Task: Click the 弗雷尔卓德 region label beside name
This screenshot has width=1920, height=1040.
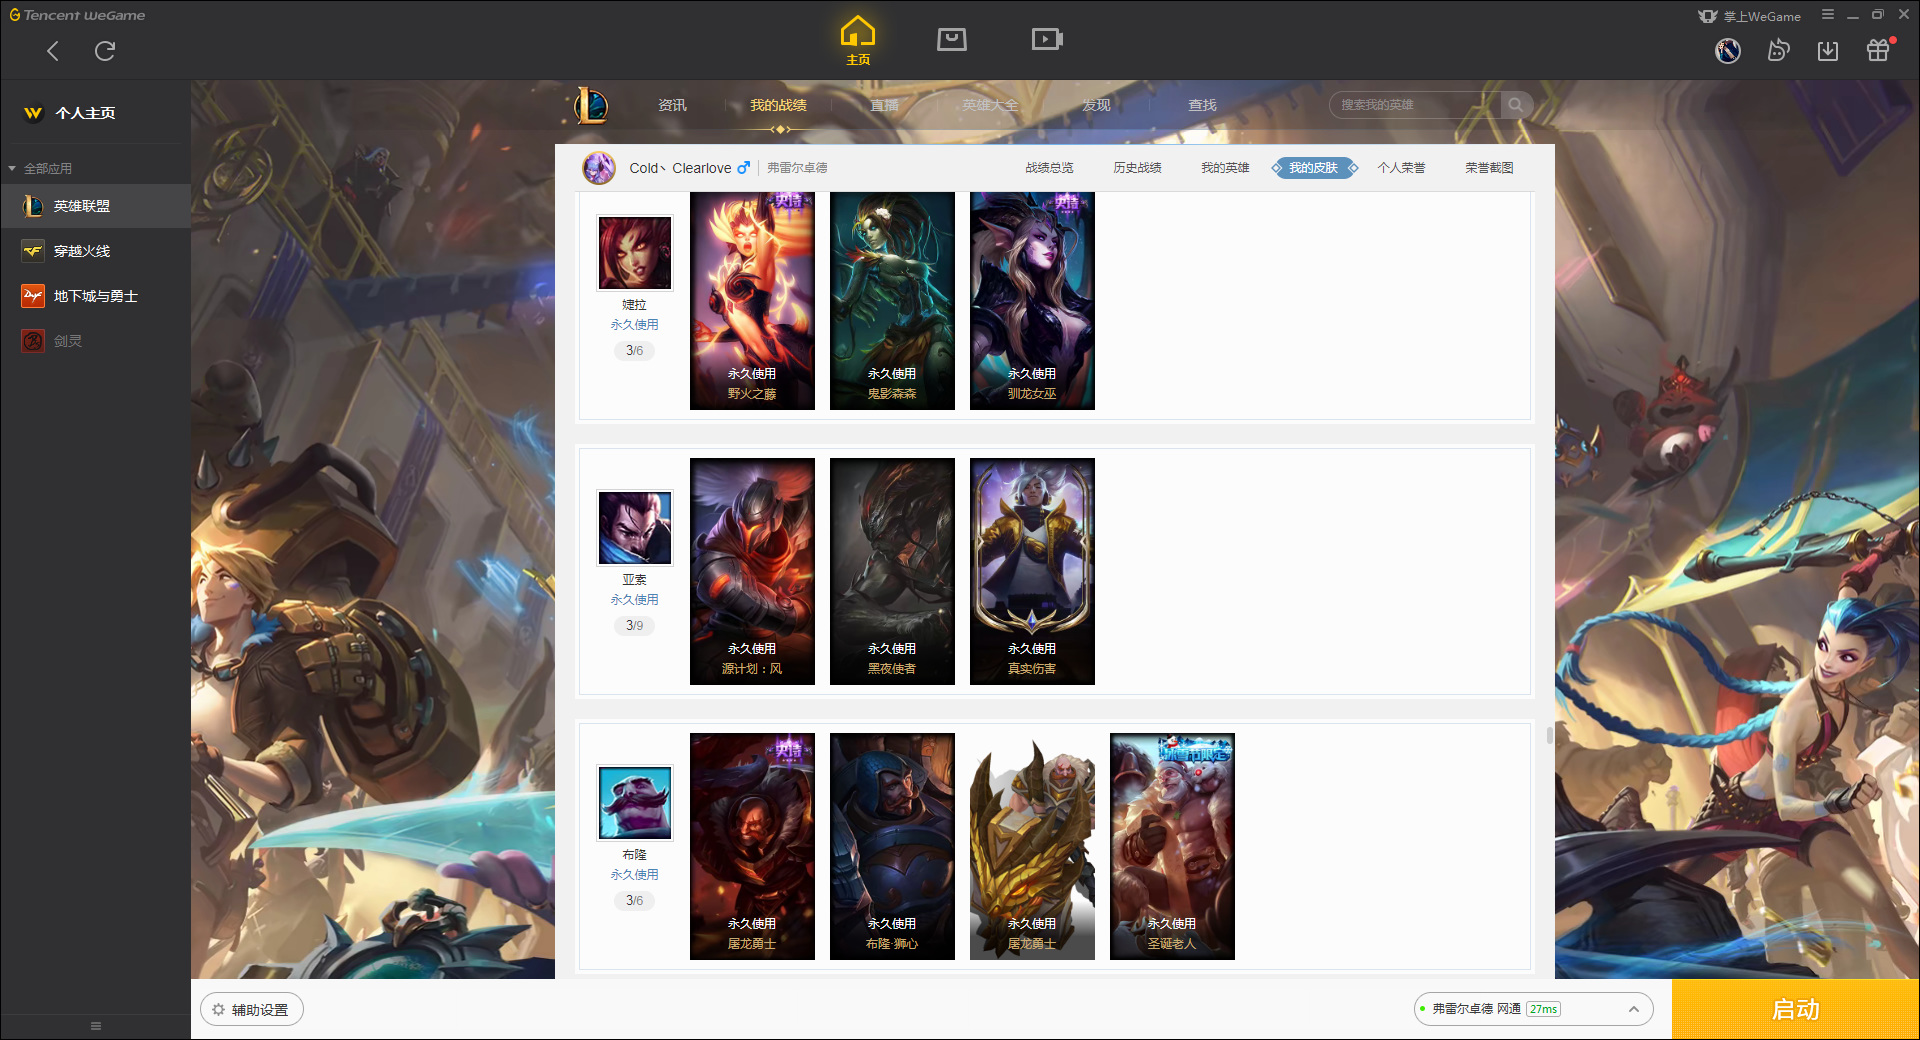Action: (797, 168)
